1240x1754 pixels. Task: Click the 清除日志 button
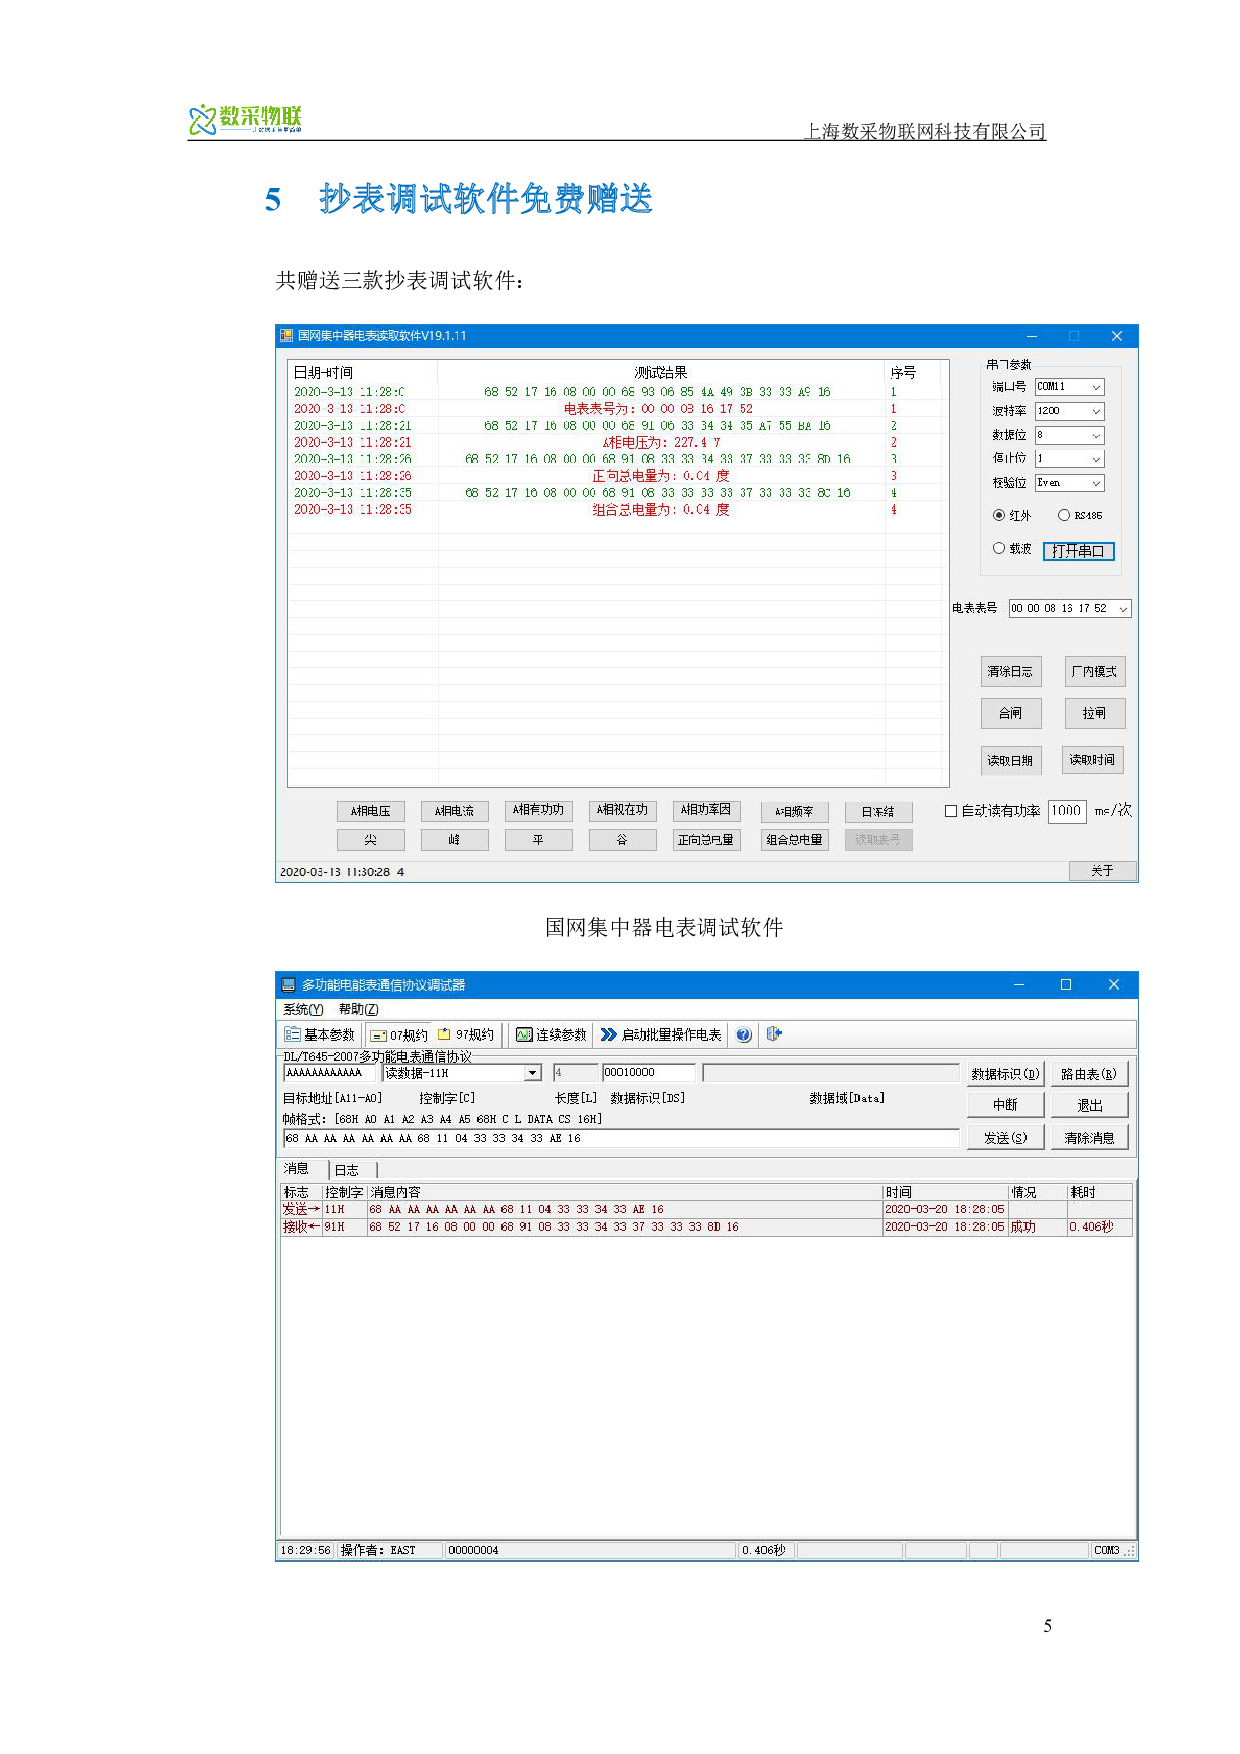(x=1010, y=671)
